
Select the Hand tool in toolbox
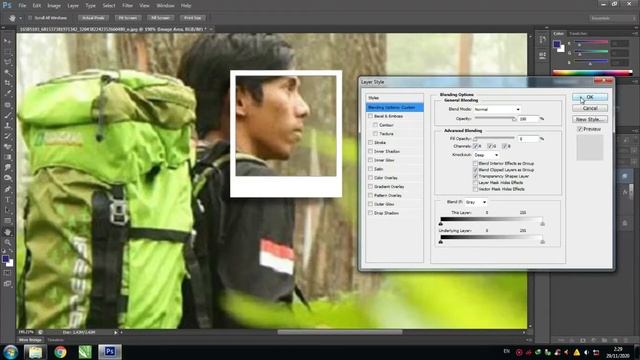coord(8,232)
